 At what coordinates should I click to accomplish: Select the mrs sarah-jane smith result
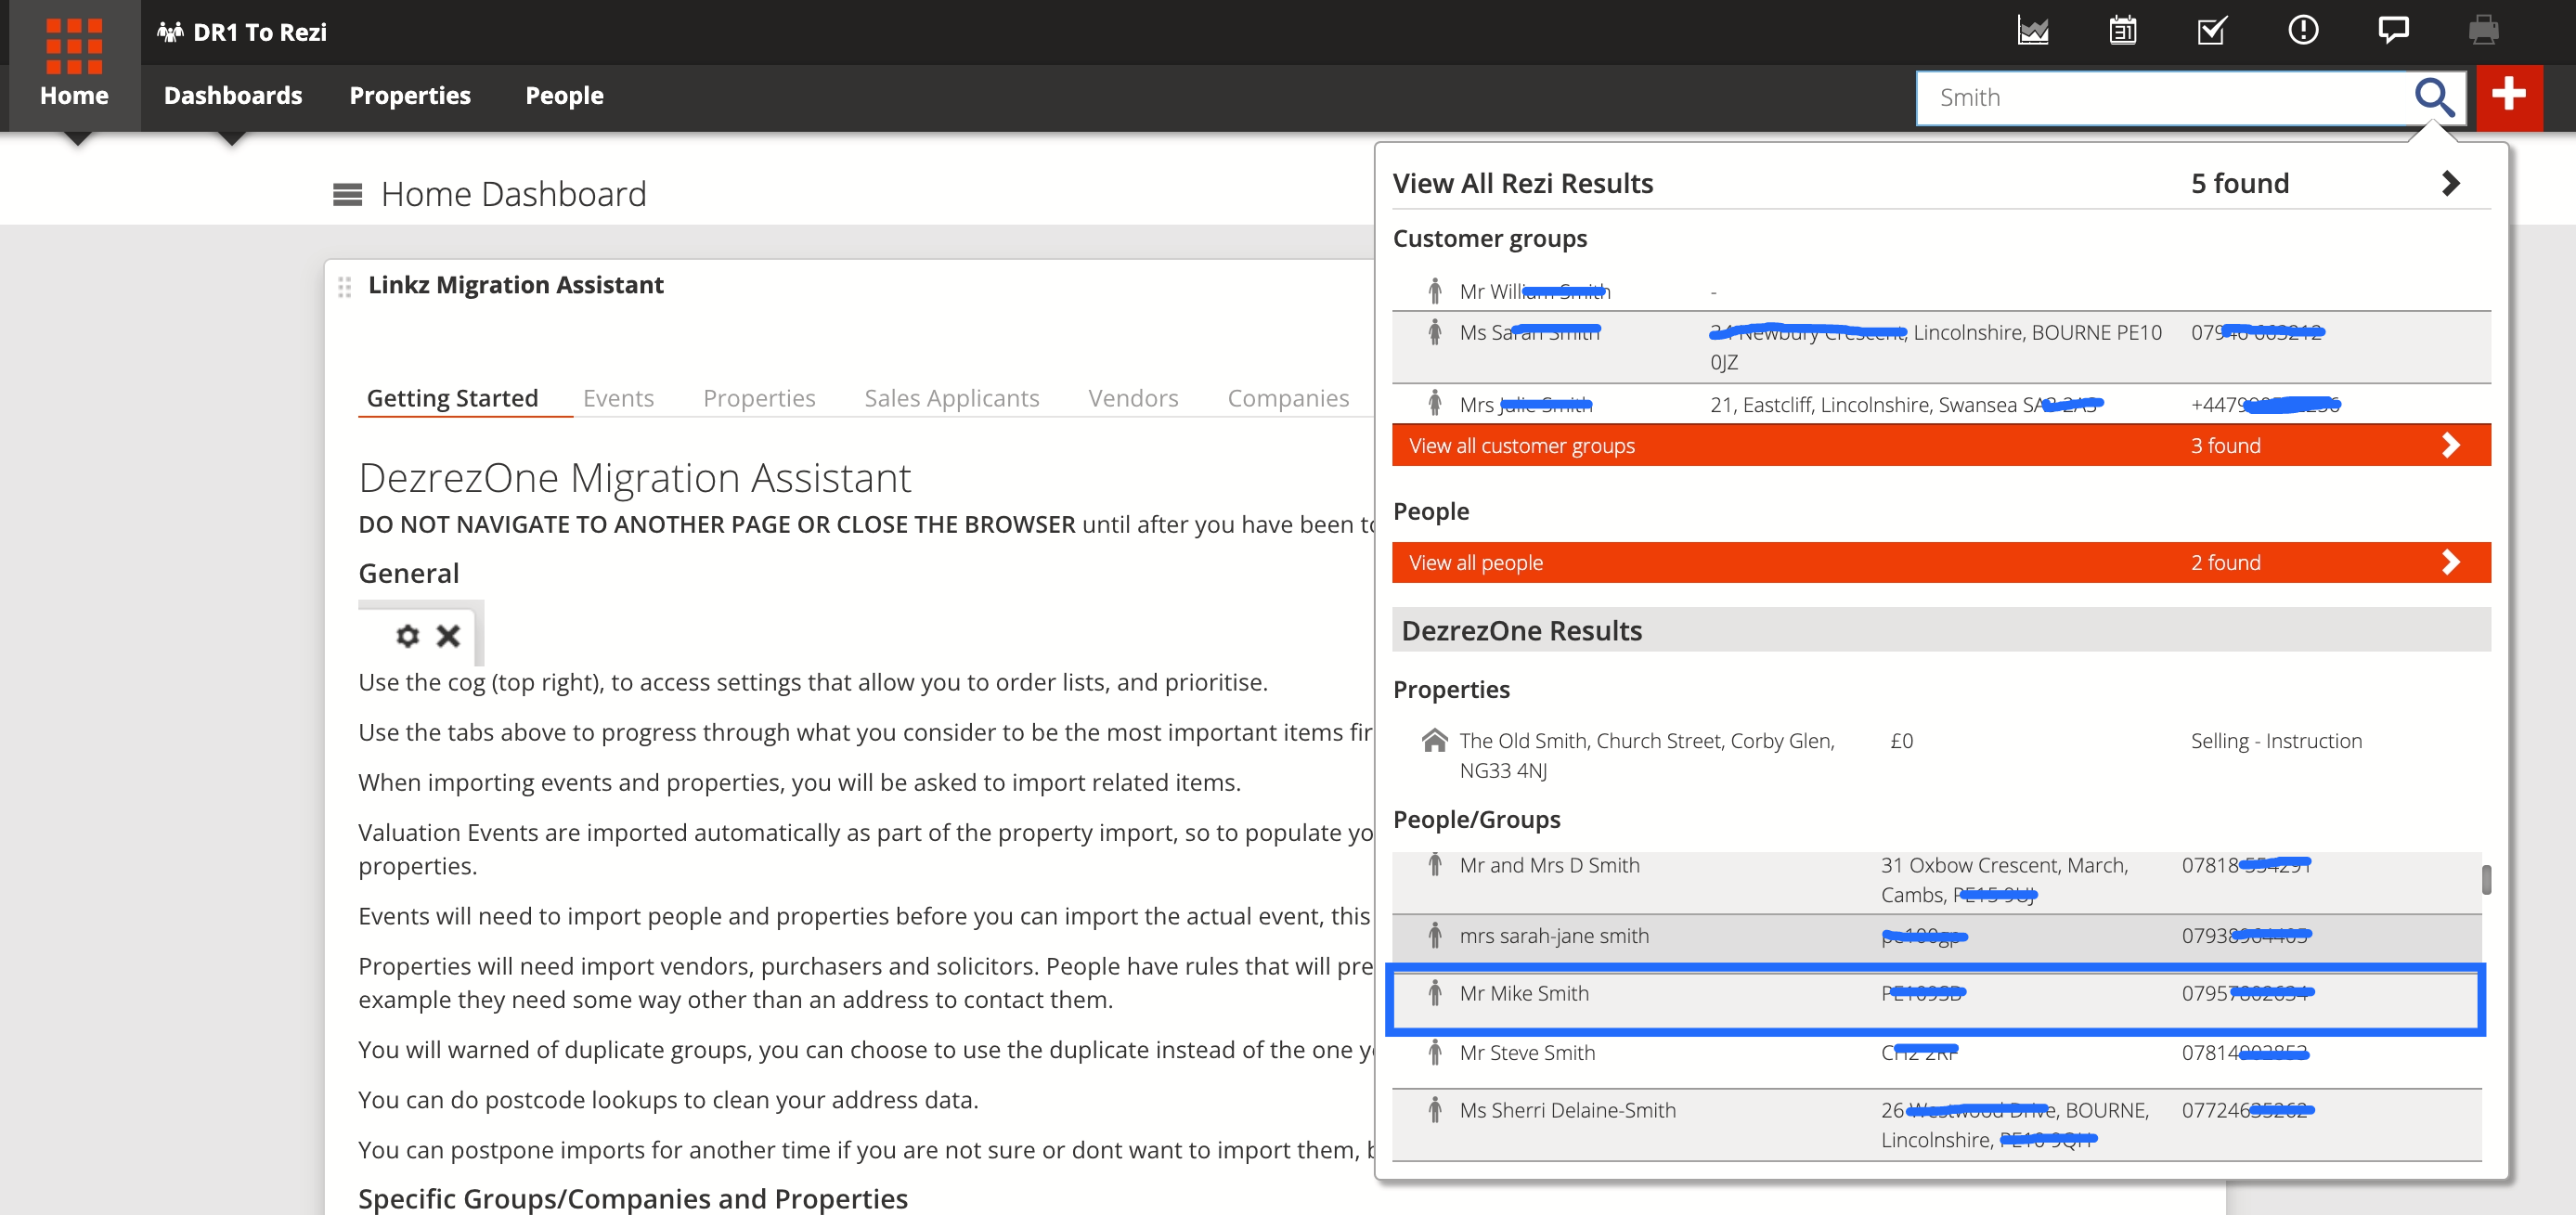[x=1936, y=940]
